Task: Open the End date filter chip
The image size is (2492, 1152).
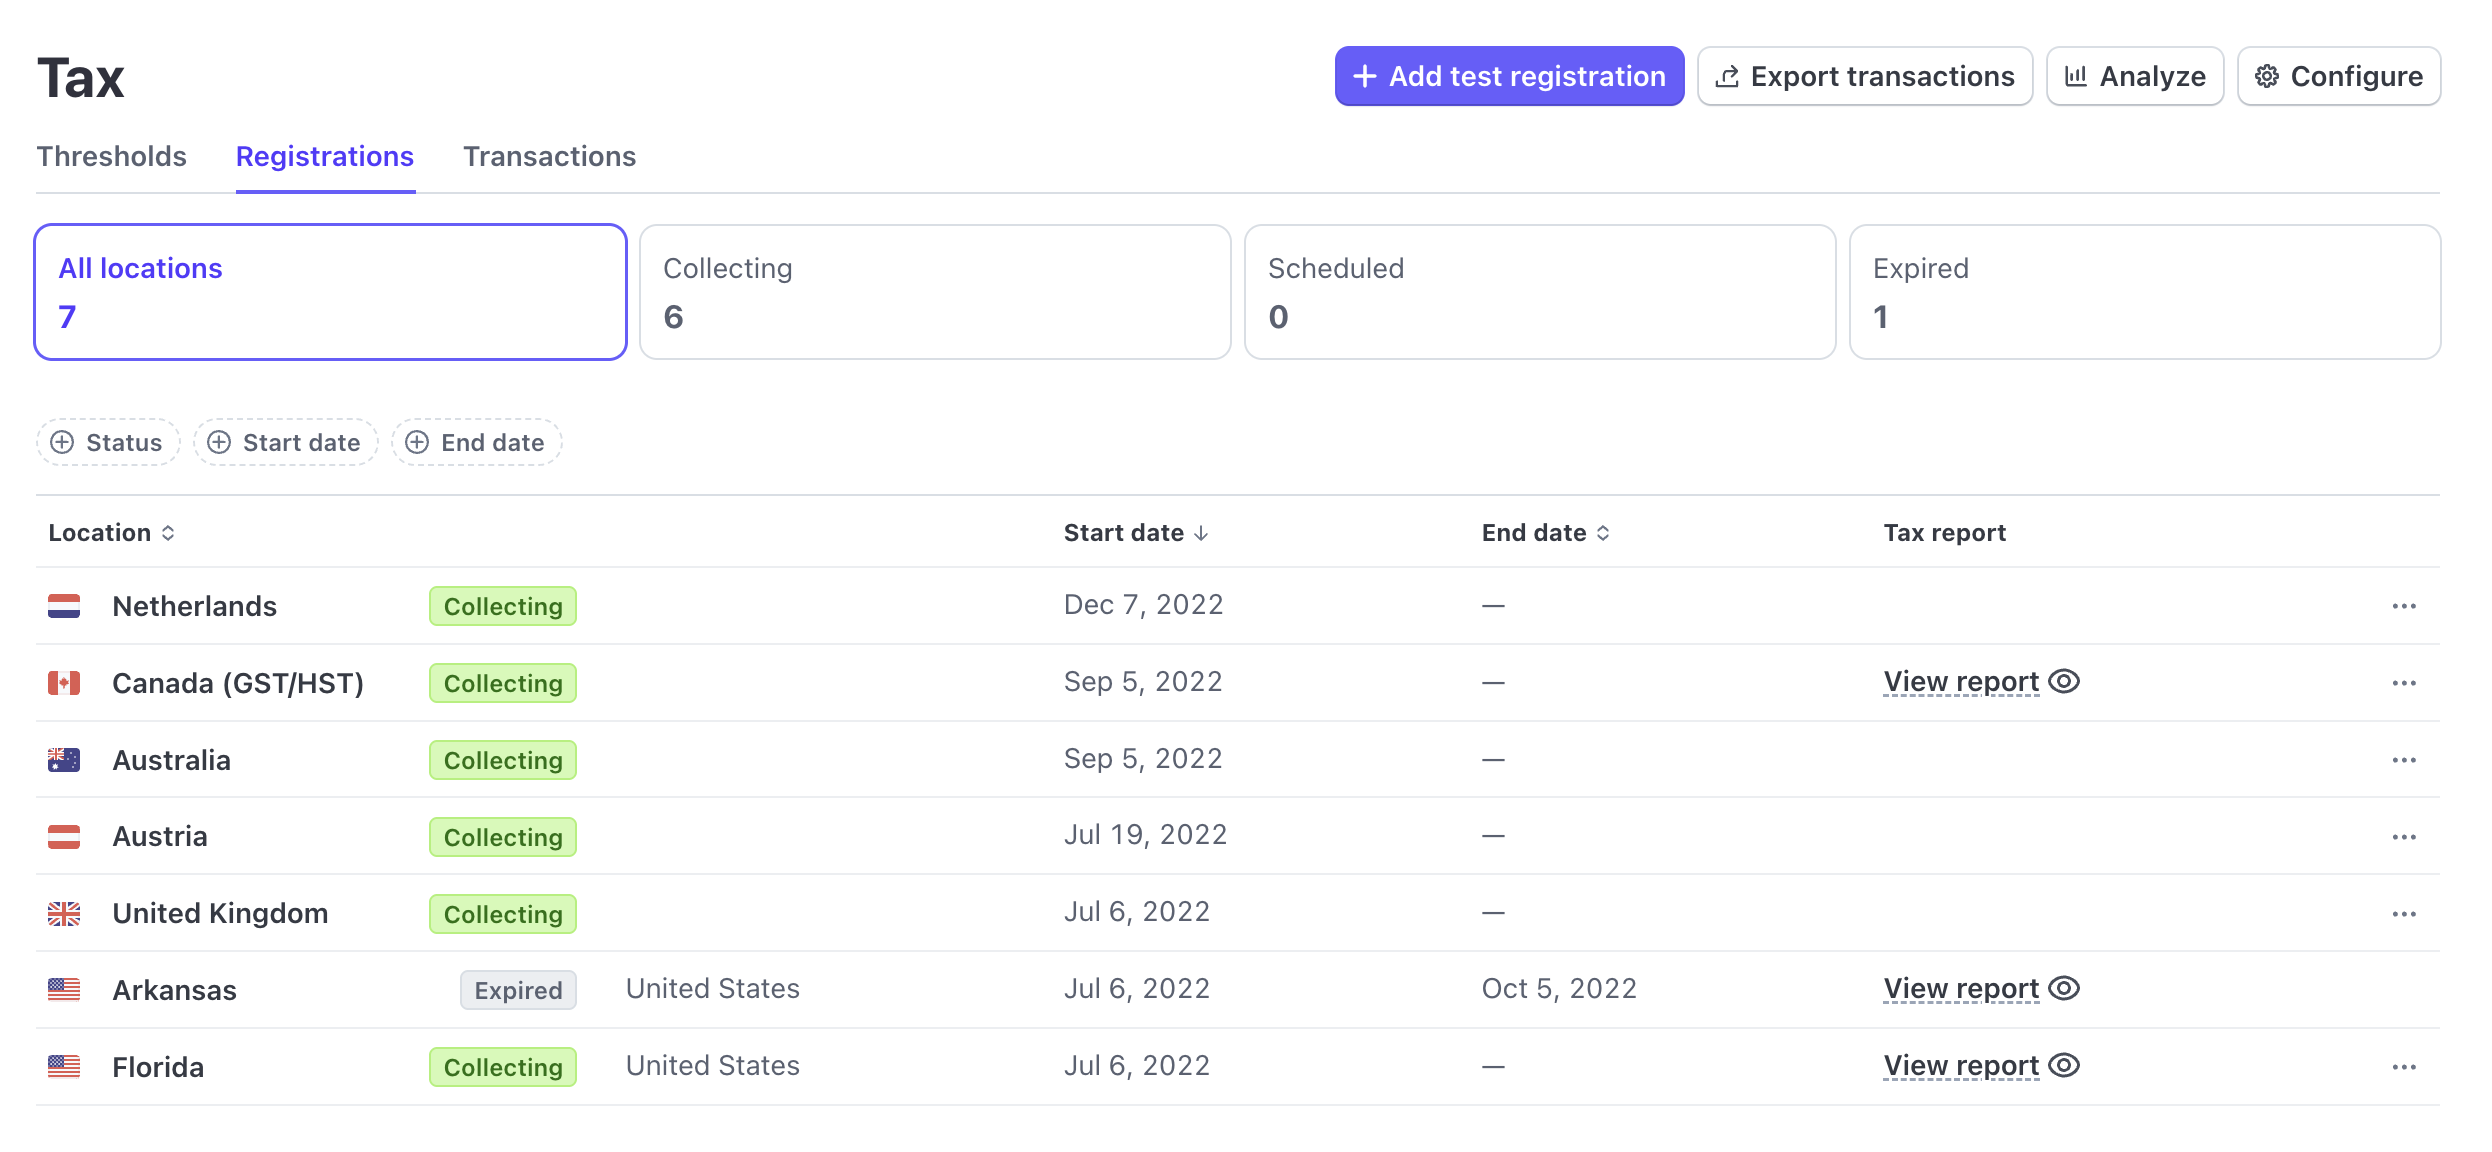Action: pos(477,442)
